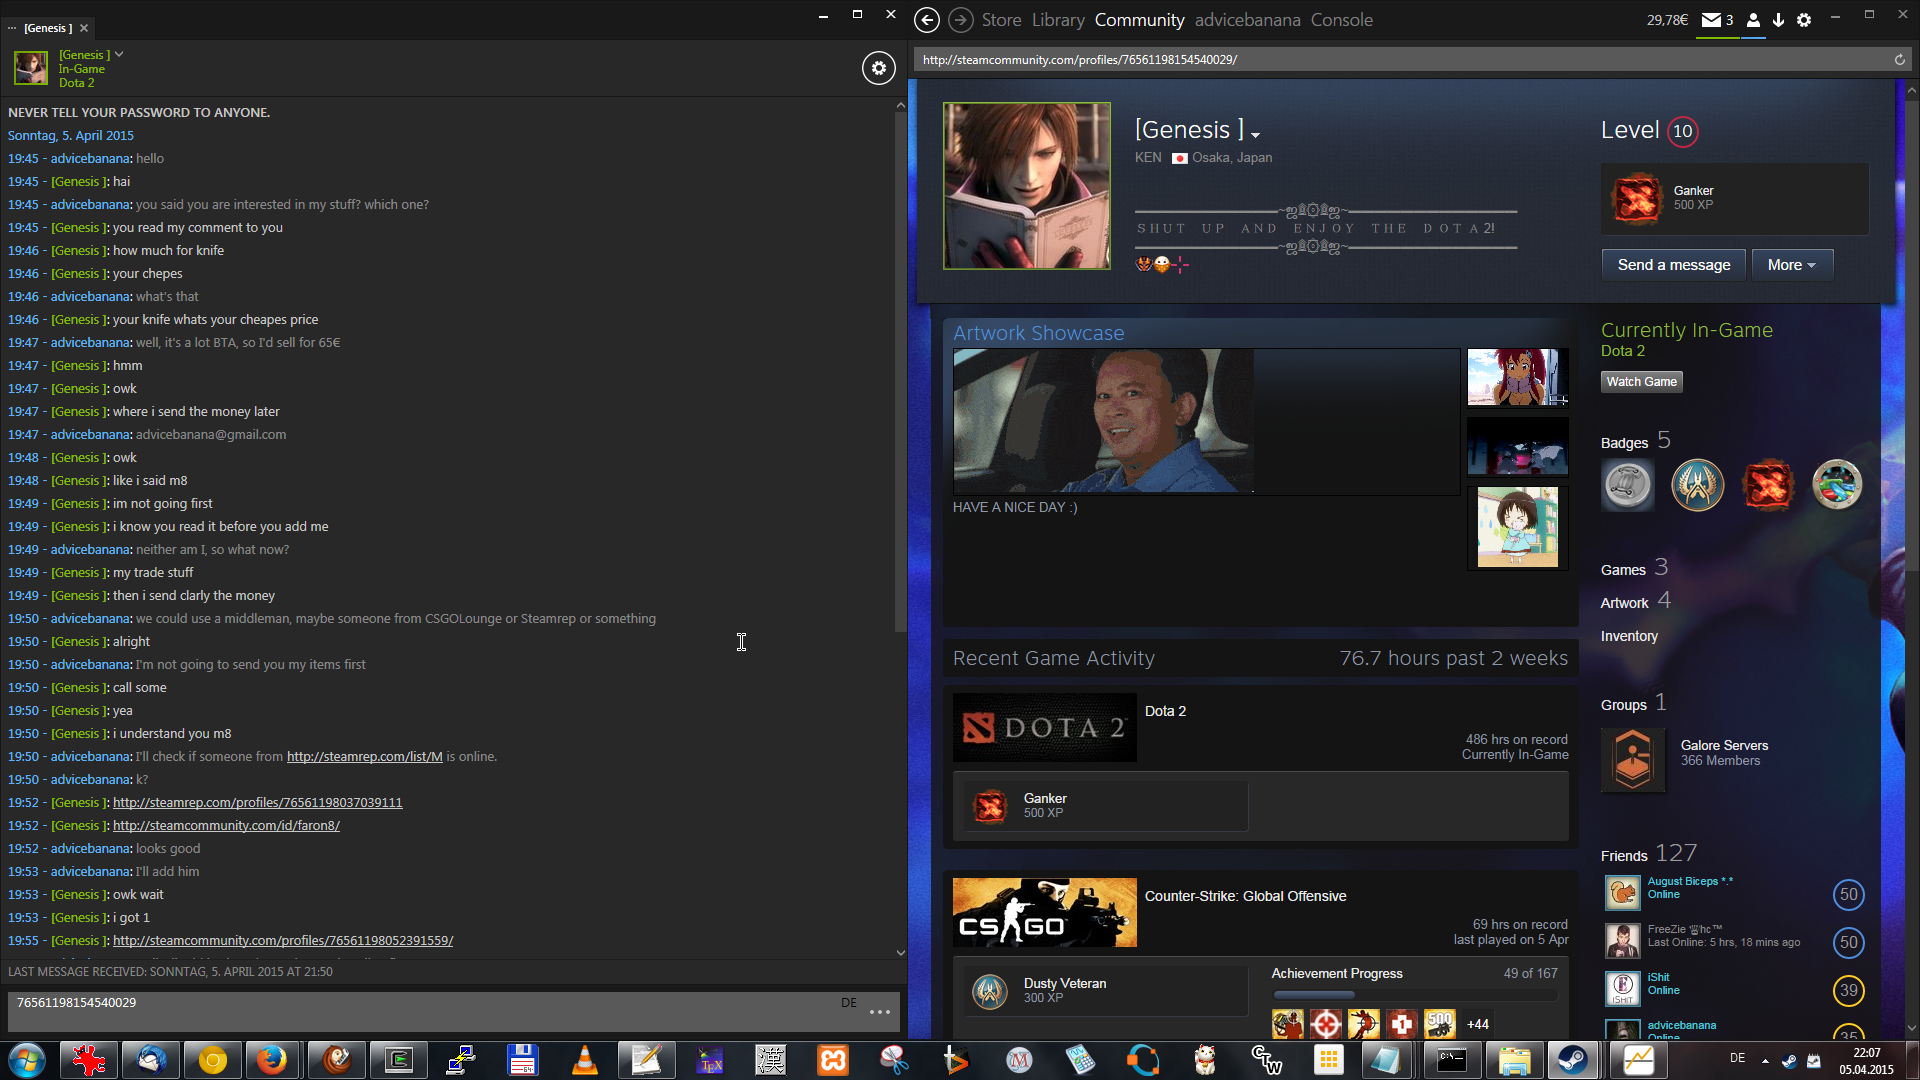Open the advicebanana profile menu
This screenshot has height=1080, width=1920.
[x=1247, y=20]
